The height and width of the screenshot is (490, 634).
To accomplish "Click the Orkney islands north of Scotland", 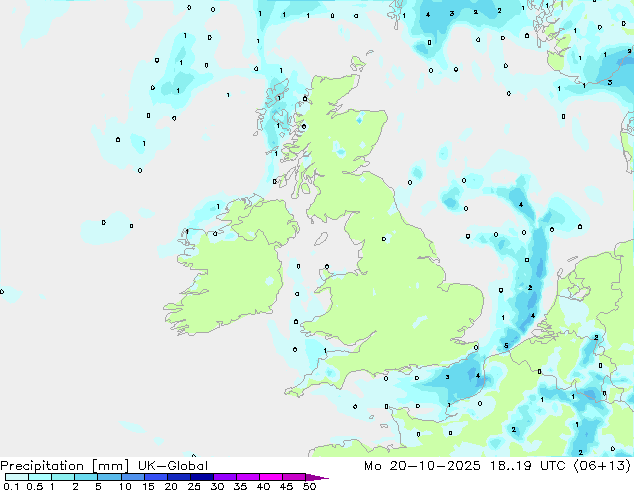I will click(x=359, y=63).
